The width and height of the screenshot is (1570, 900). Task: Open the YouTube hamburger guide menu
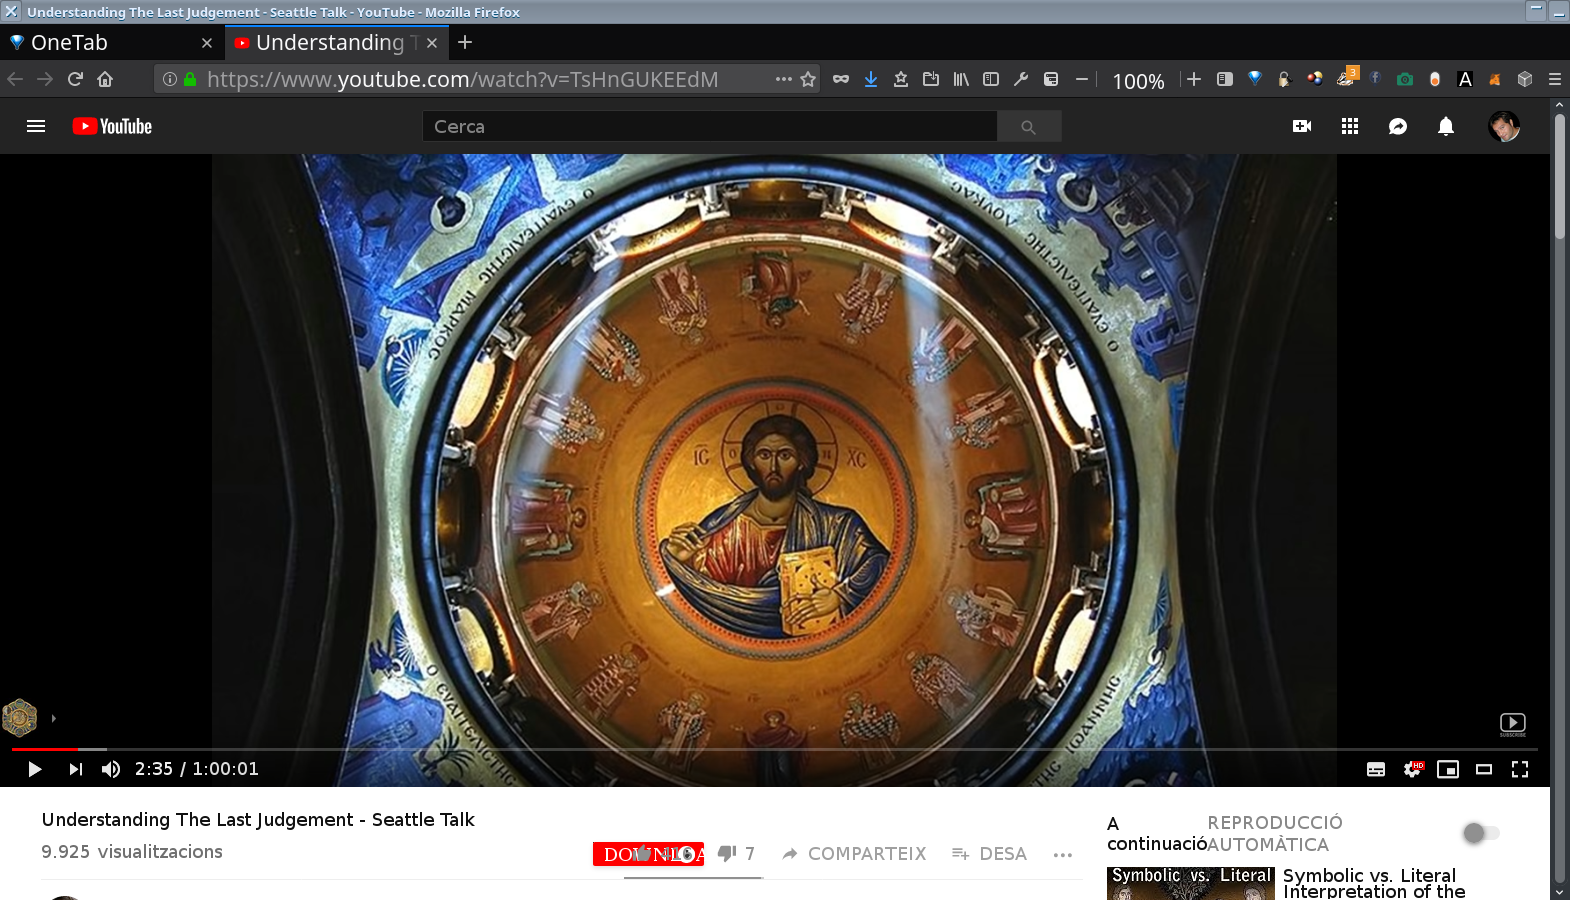[36, 126]
